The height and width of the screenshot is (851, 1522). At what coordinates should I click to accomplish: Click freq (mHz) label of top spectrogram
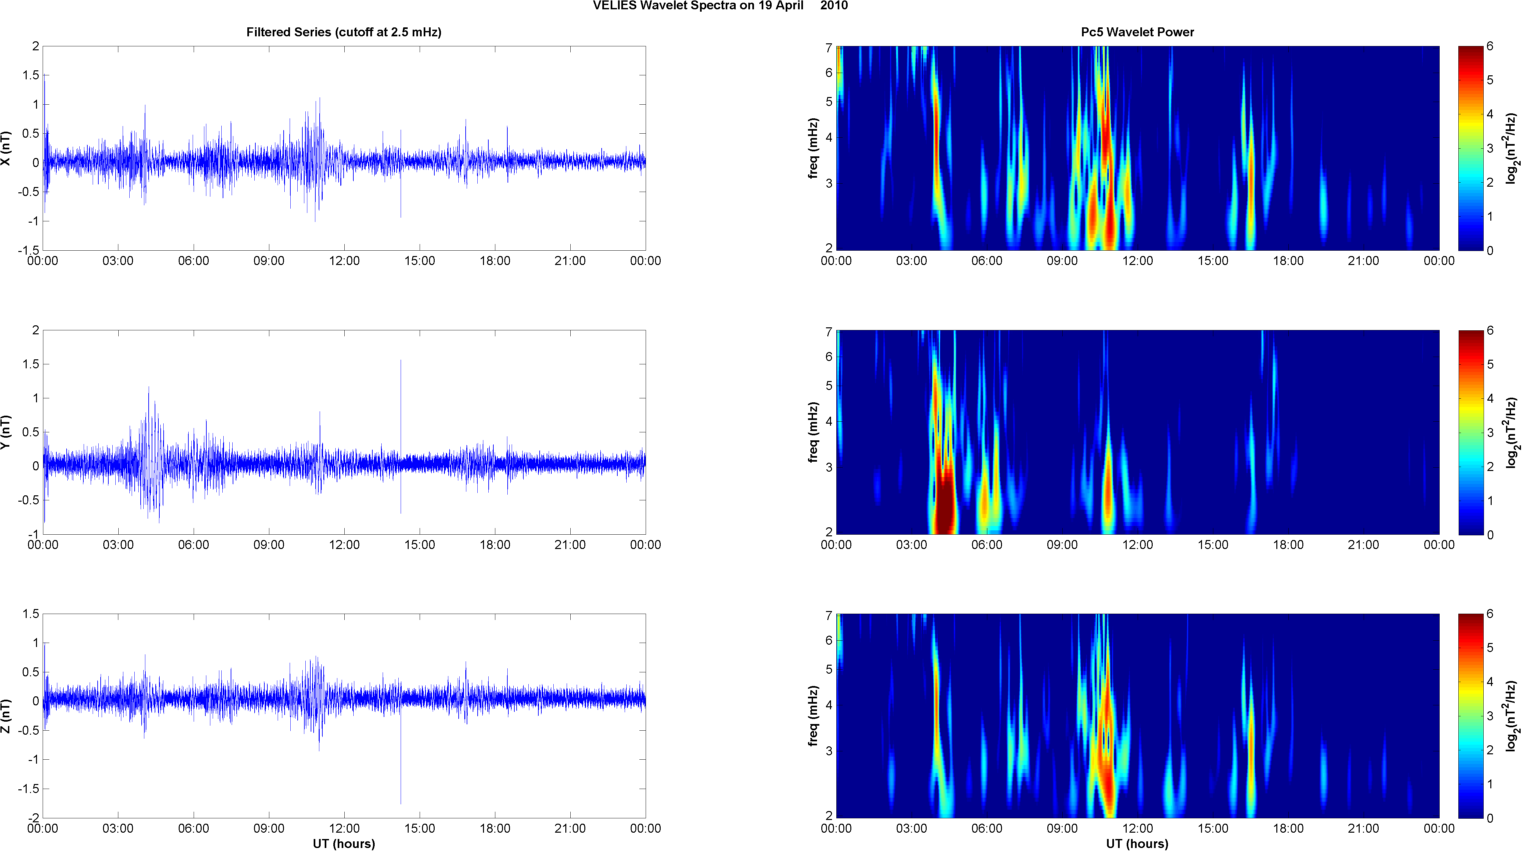[x=813, y=148]
